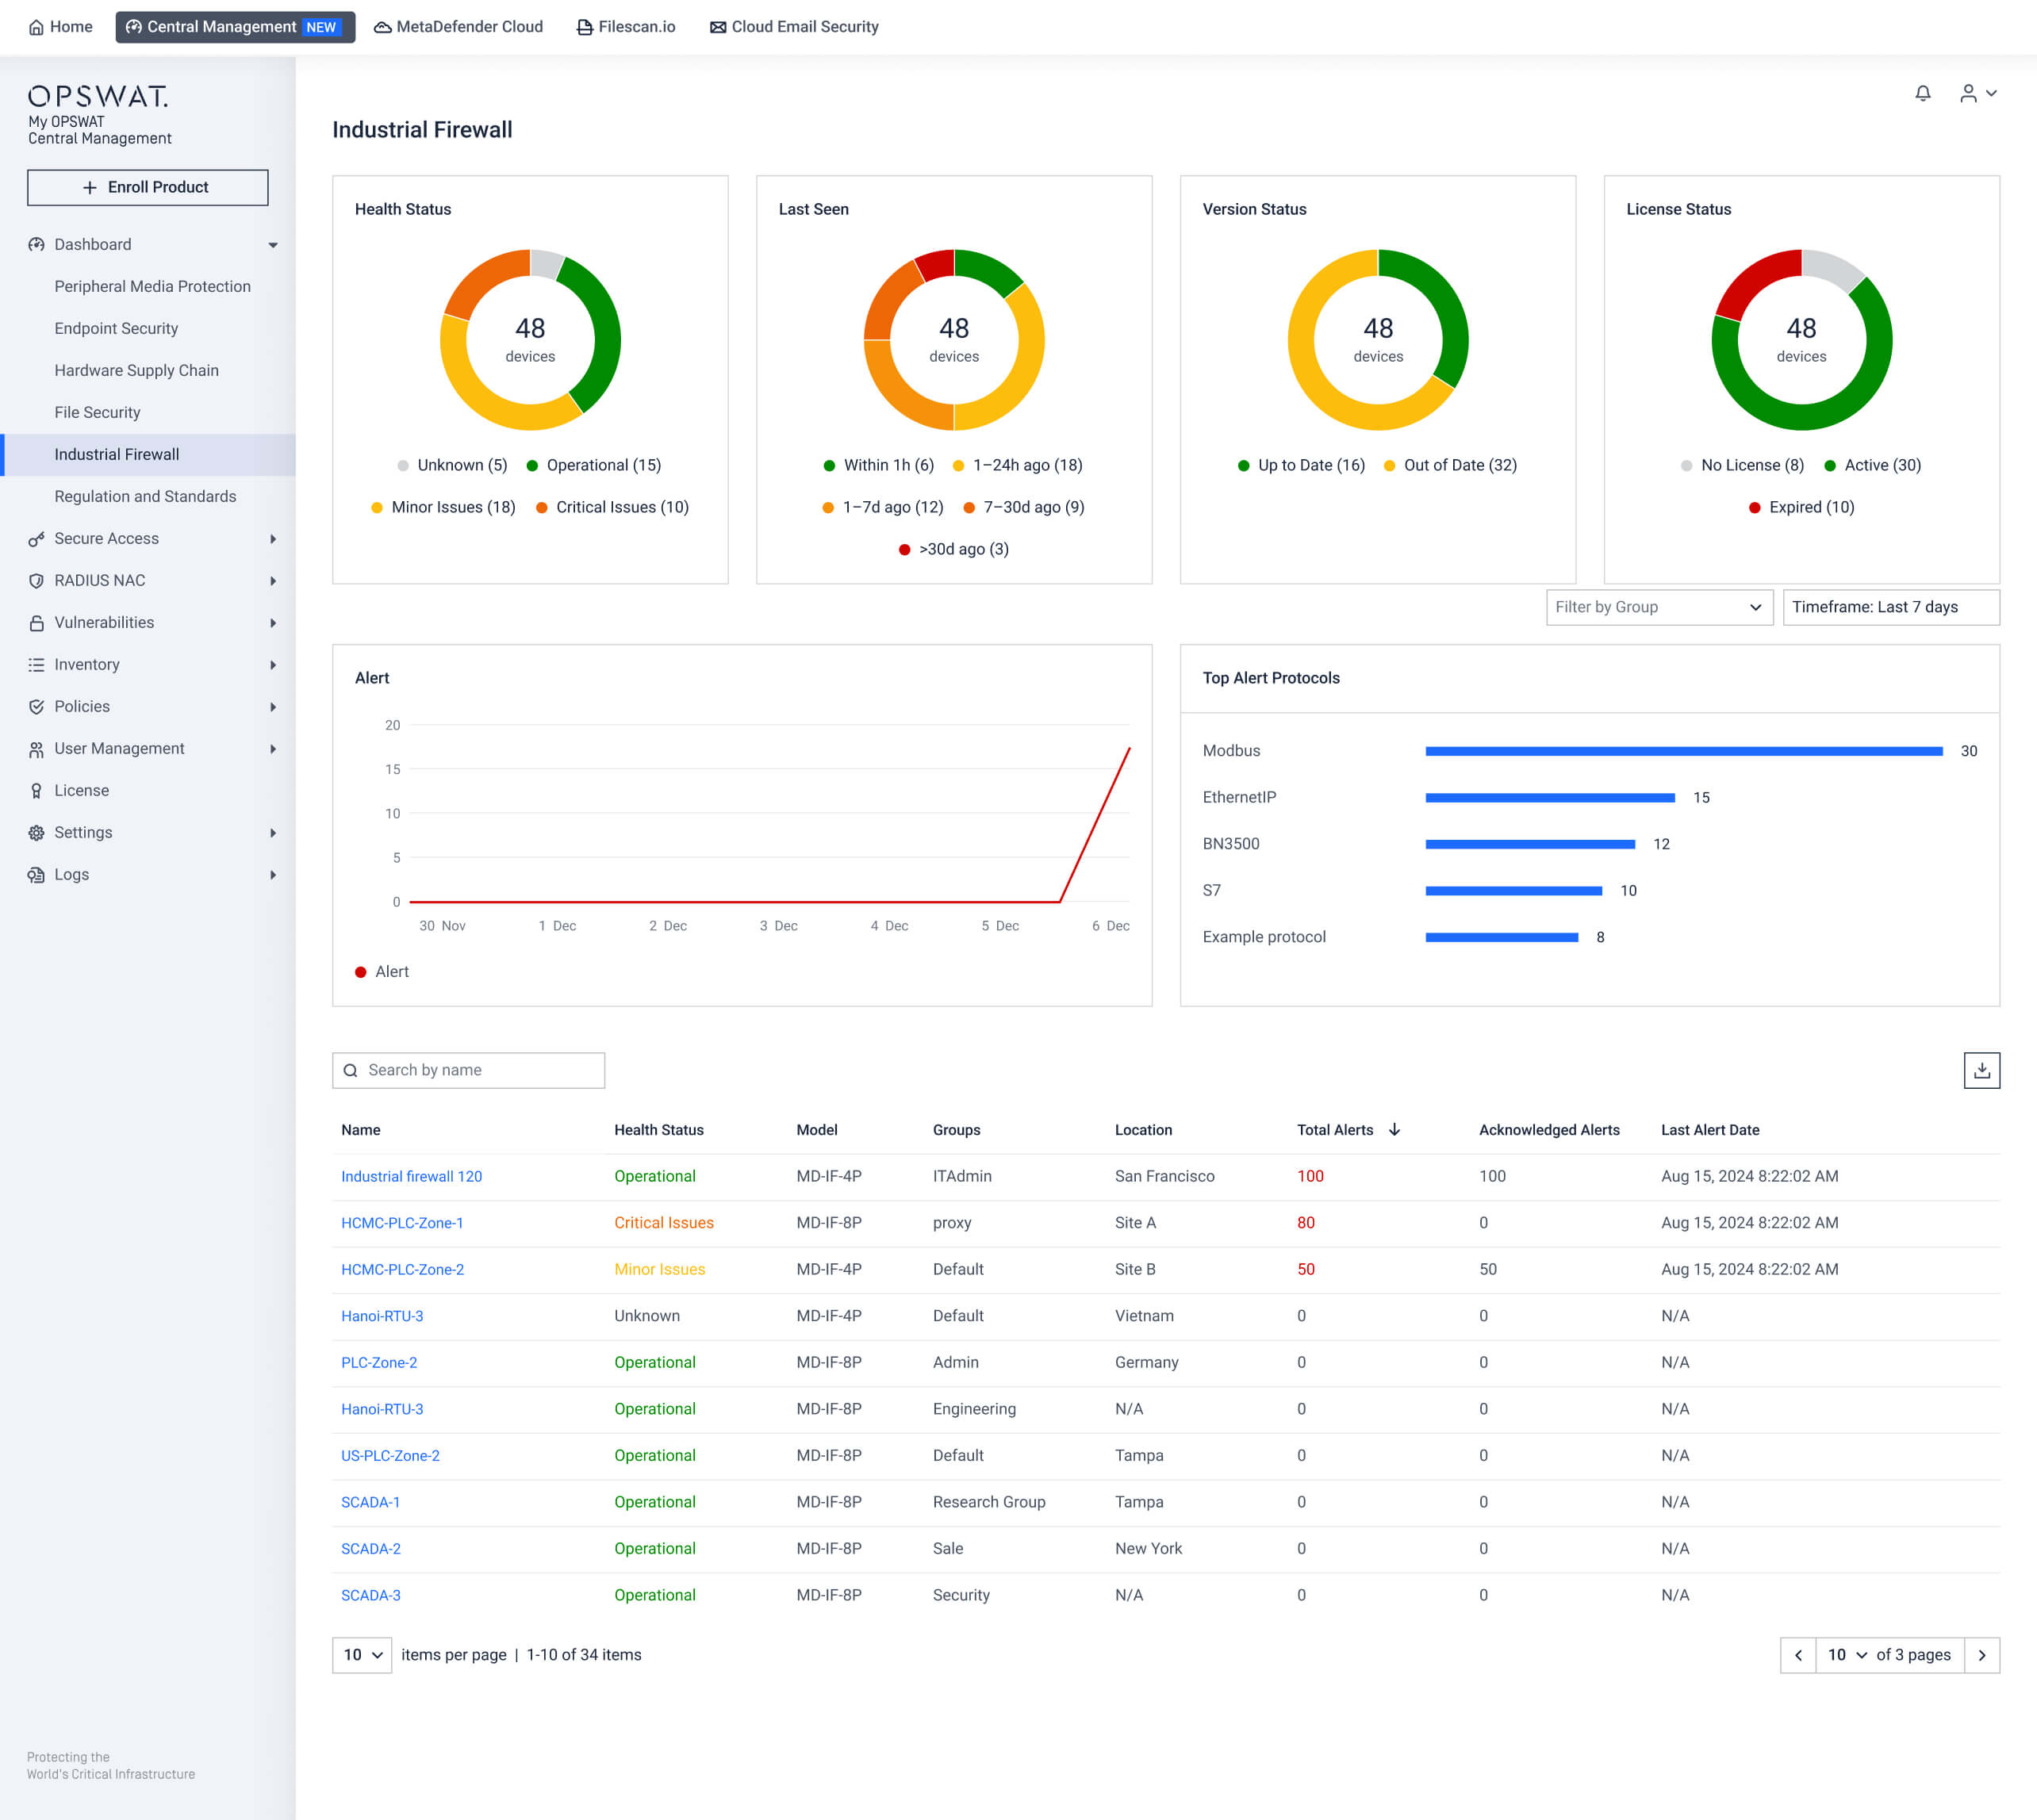Click the notification bell icon

1922,93
